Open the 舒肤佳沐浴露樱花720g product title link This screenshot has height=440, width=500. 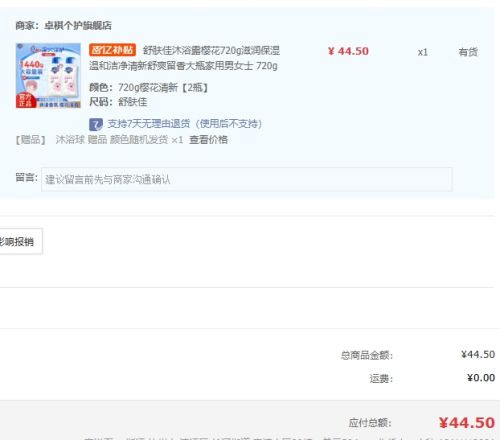pyautogui.click(x=184, y=58)
